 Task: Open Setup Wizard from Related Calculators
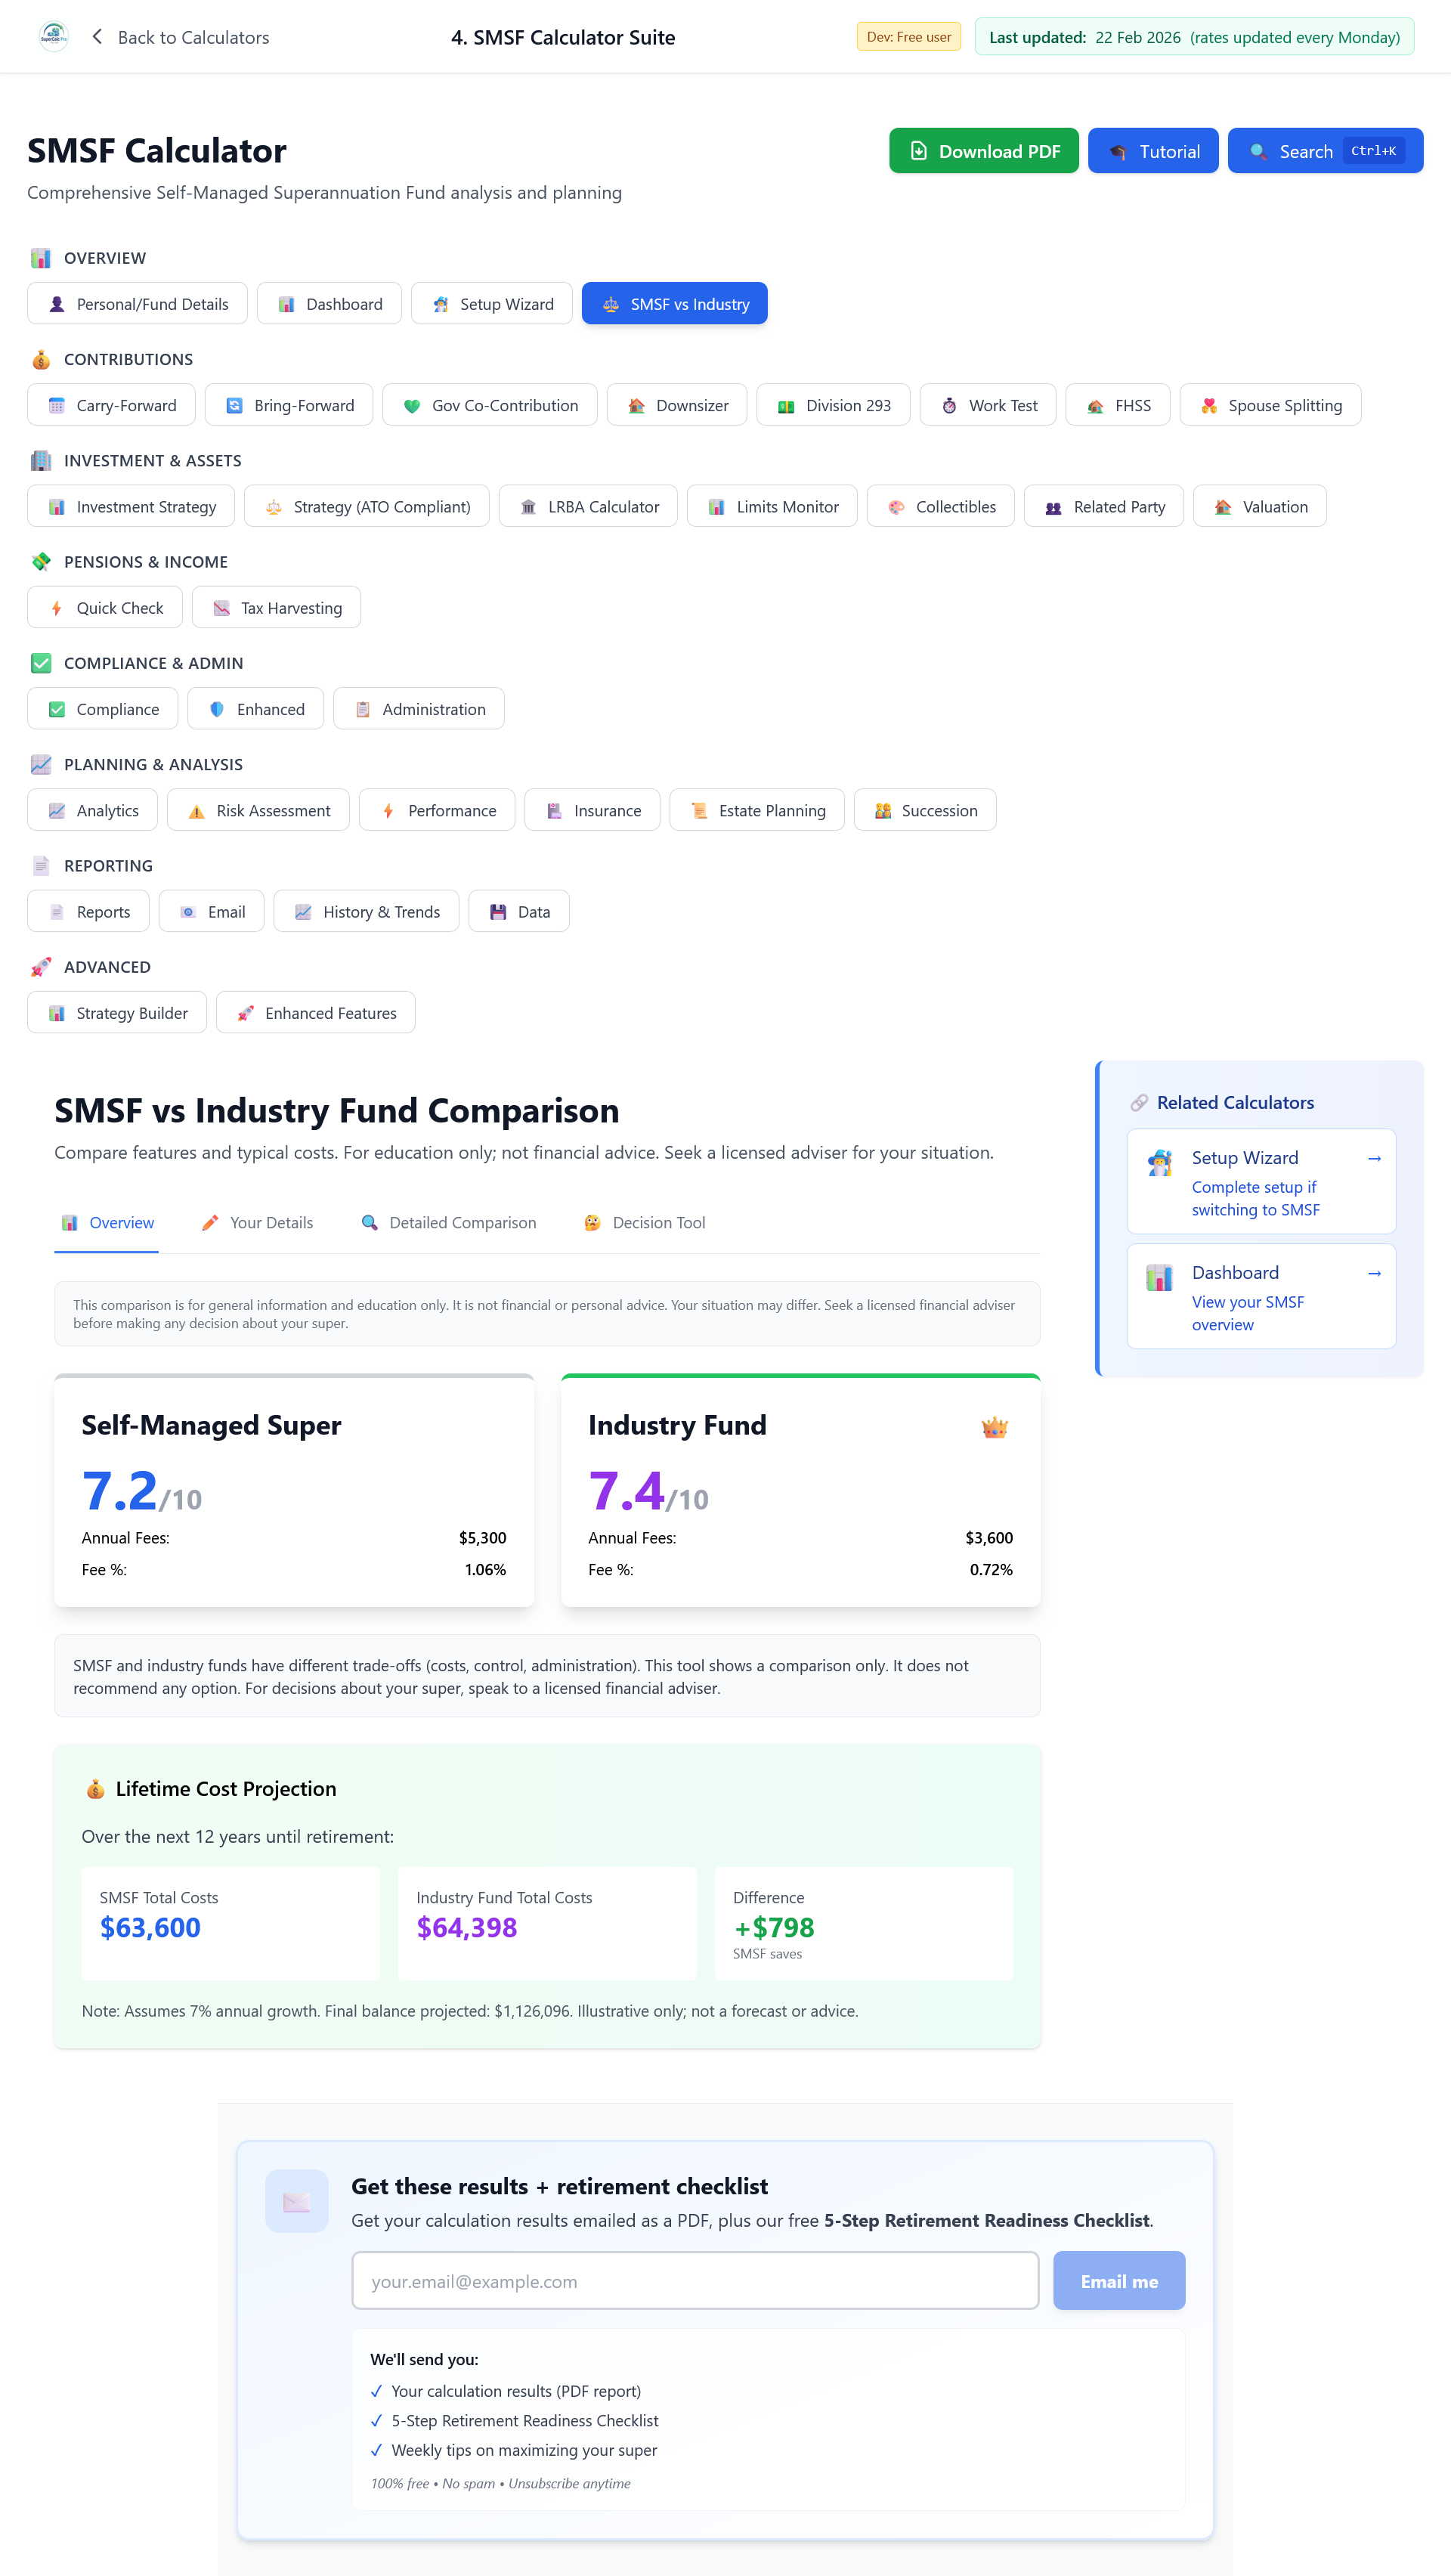1260,1181
